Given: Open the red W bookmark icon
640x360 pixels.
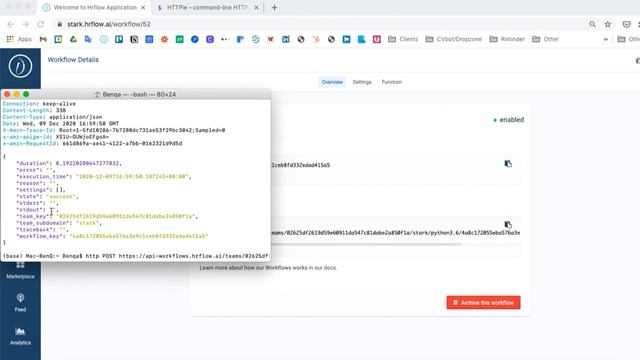Looking at the screenshot, I should 270,39.
